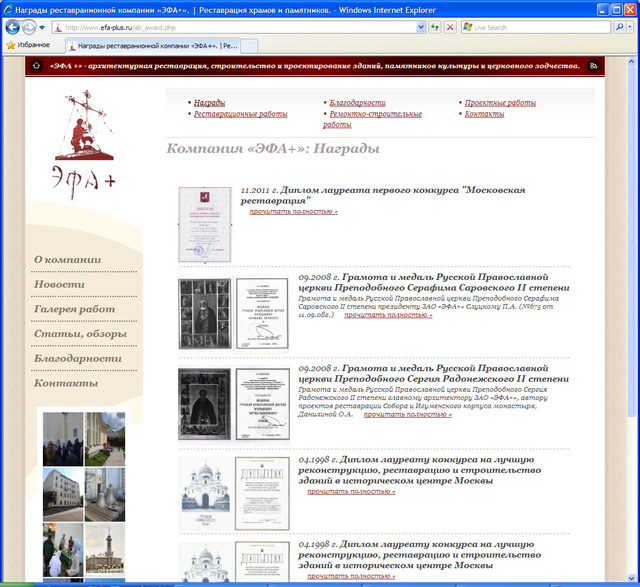The image size is (640, 587).
Task: Open the Серафима Саровского certificate document thumbnail
Action: click(x=262, y=314)
